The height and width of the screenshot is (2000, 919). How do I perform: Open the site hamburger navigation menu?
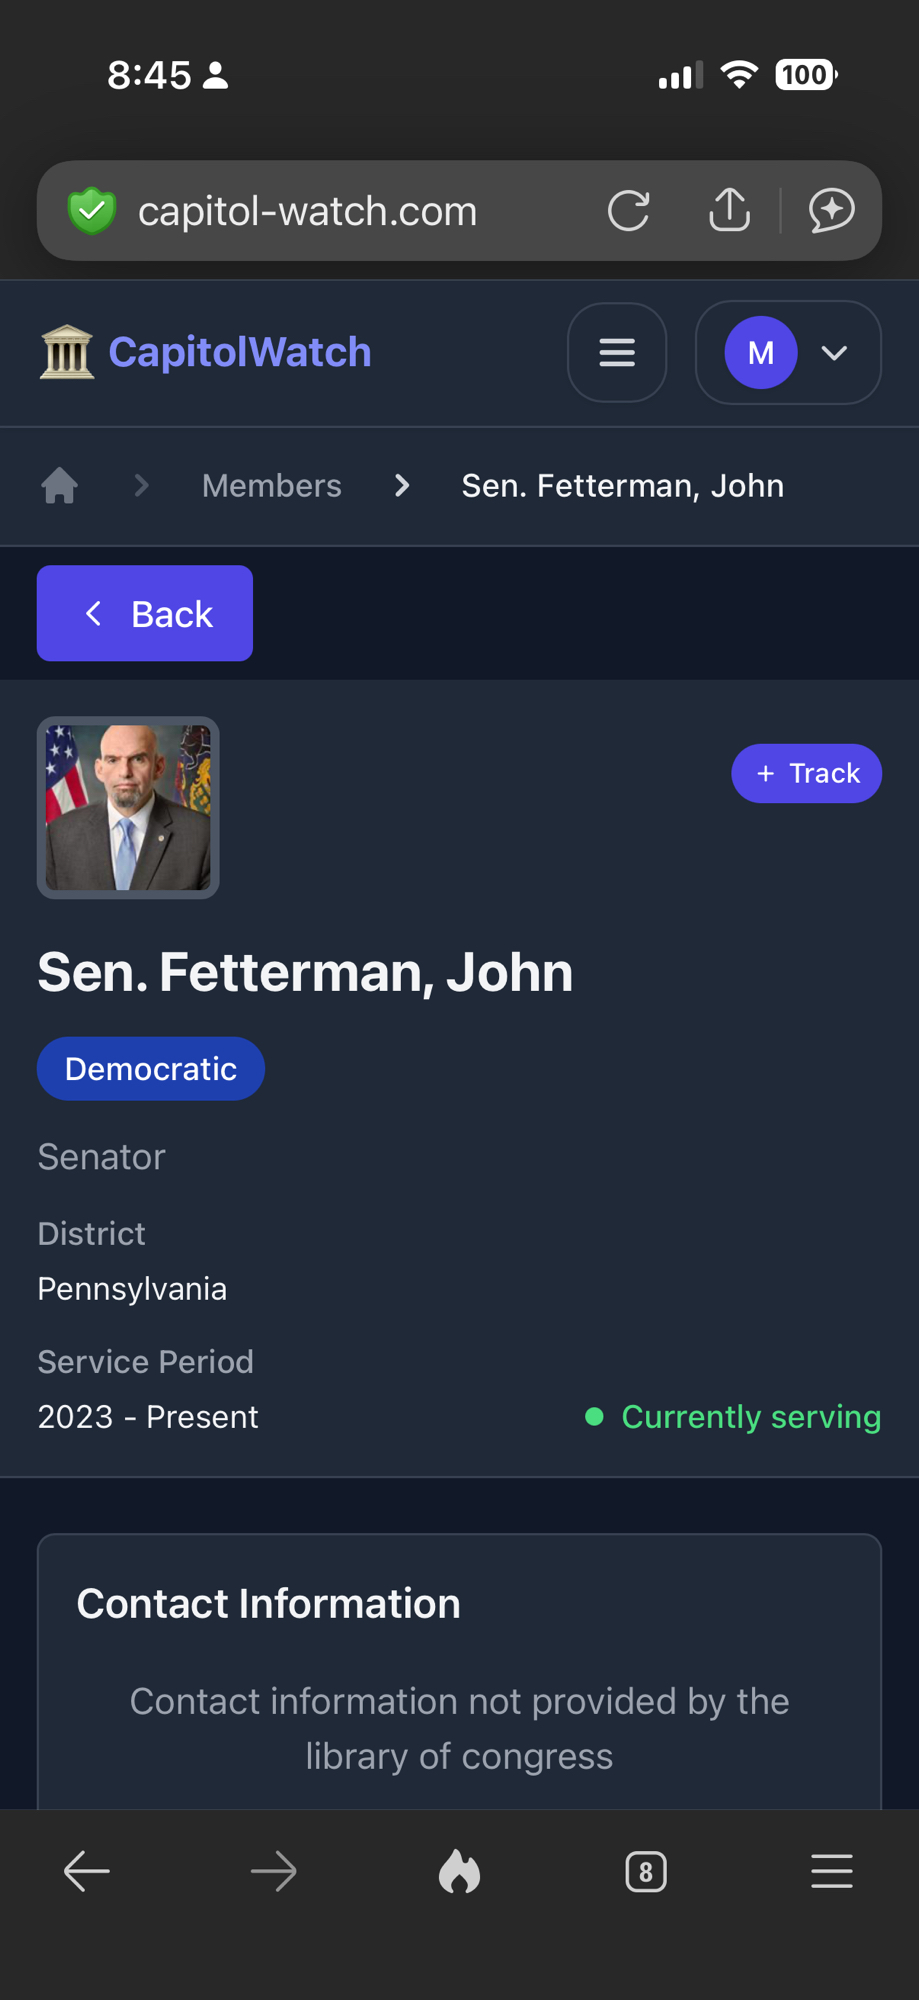[x=617, y=353]
